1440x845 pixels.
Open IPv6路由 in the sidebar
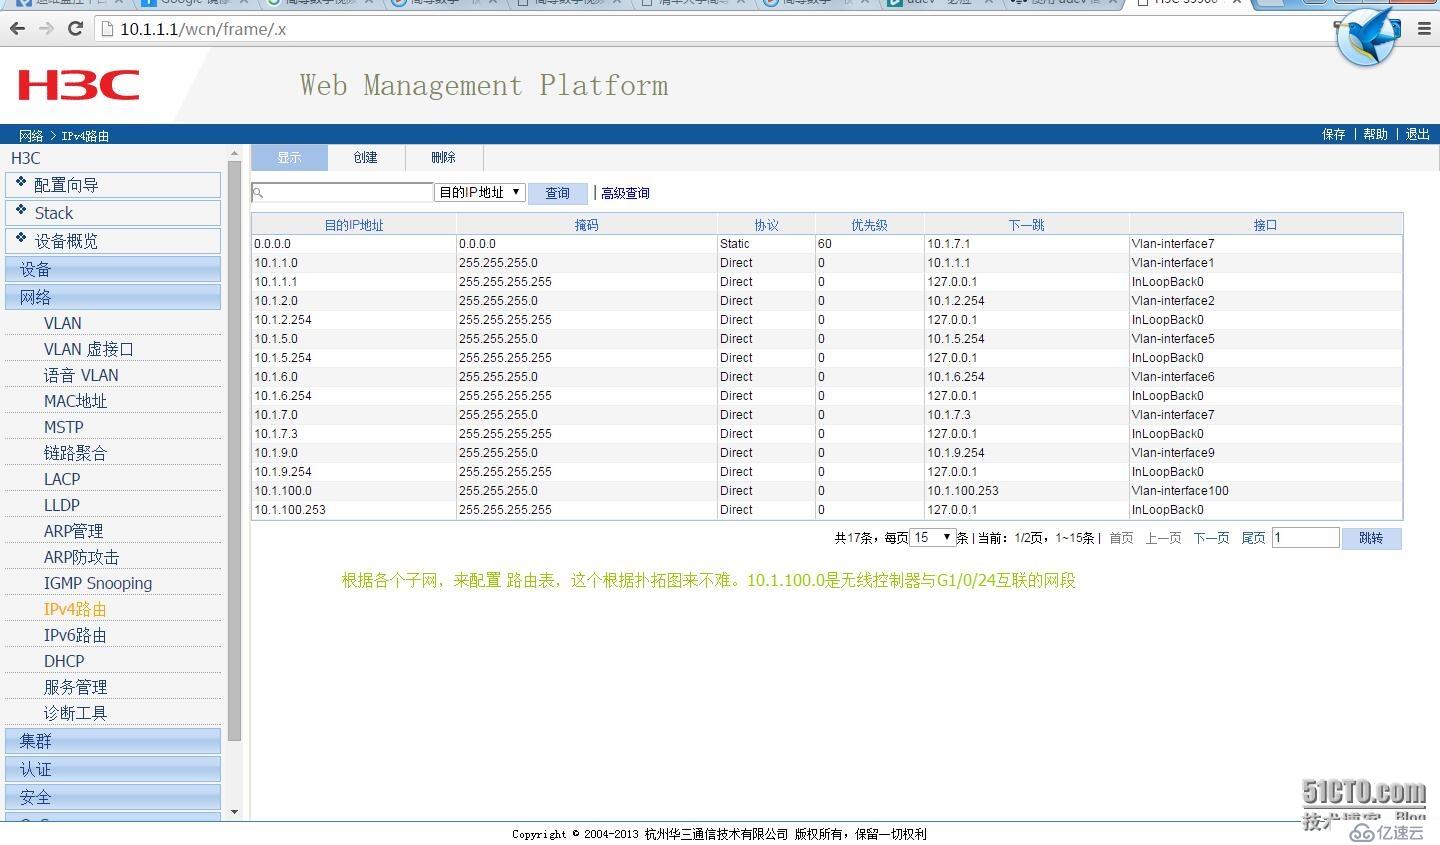coord(75,635)
